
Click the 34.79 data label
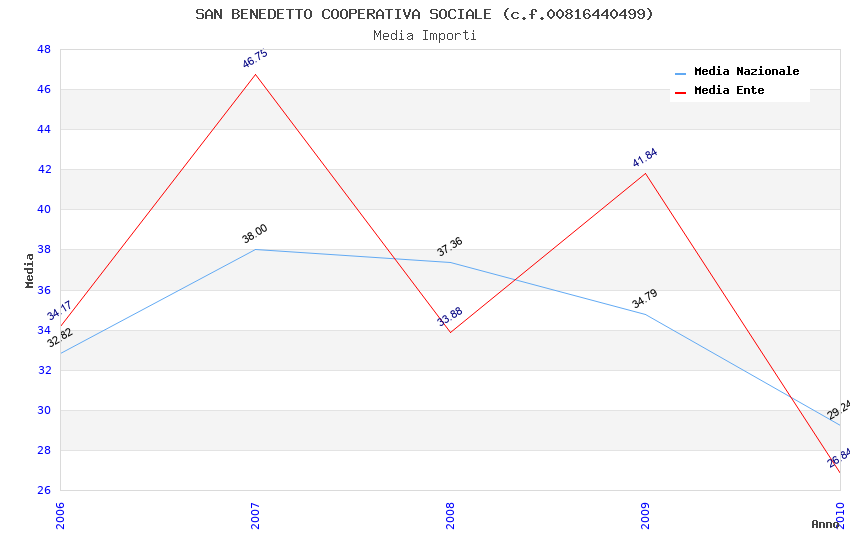tap(645, 299)
